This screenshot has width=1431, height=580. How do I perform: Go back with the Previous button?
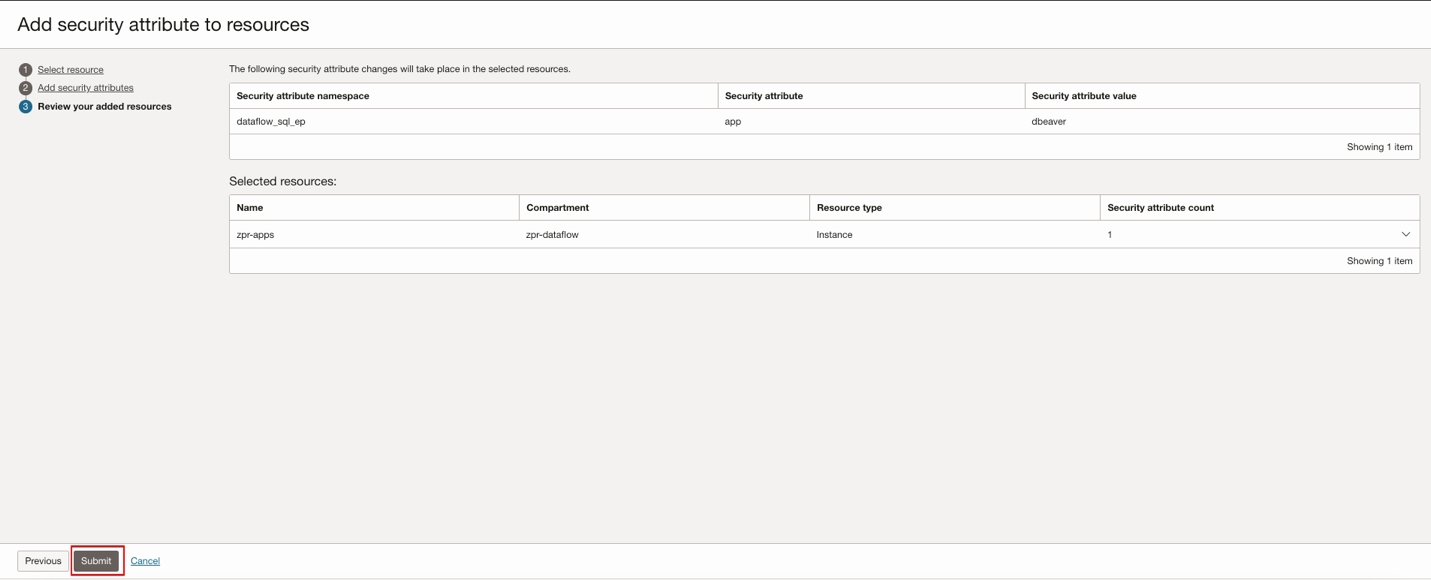[43, 561]
